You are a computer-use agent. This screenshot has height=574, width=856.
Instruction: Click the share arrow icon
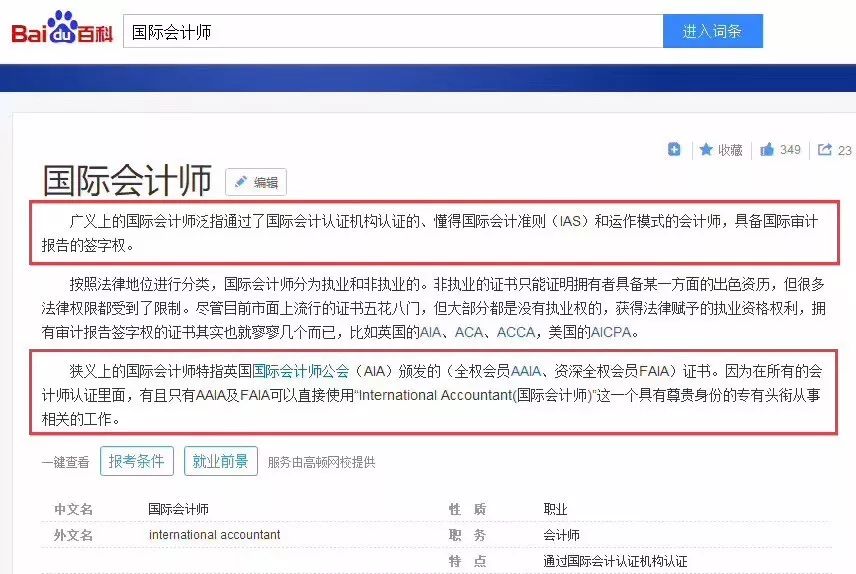tap(824, 149)
